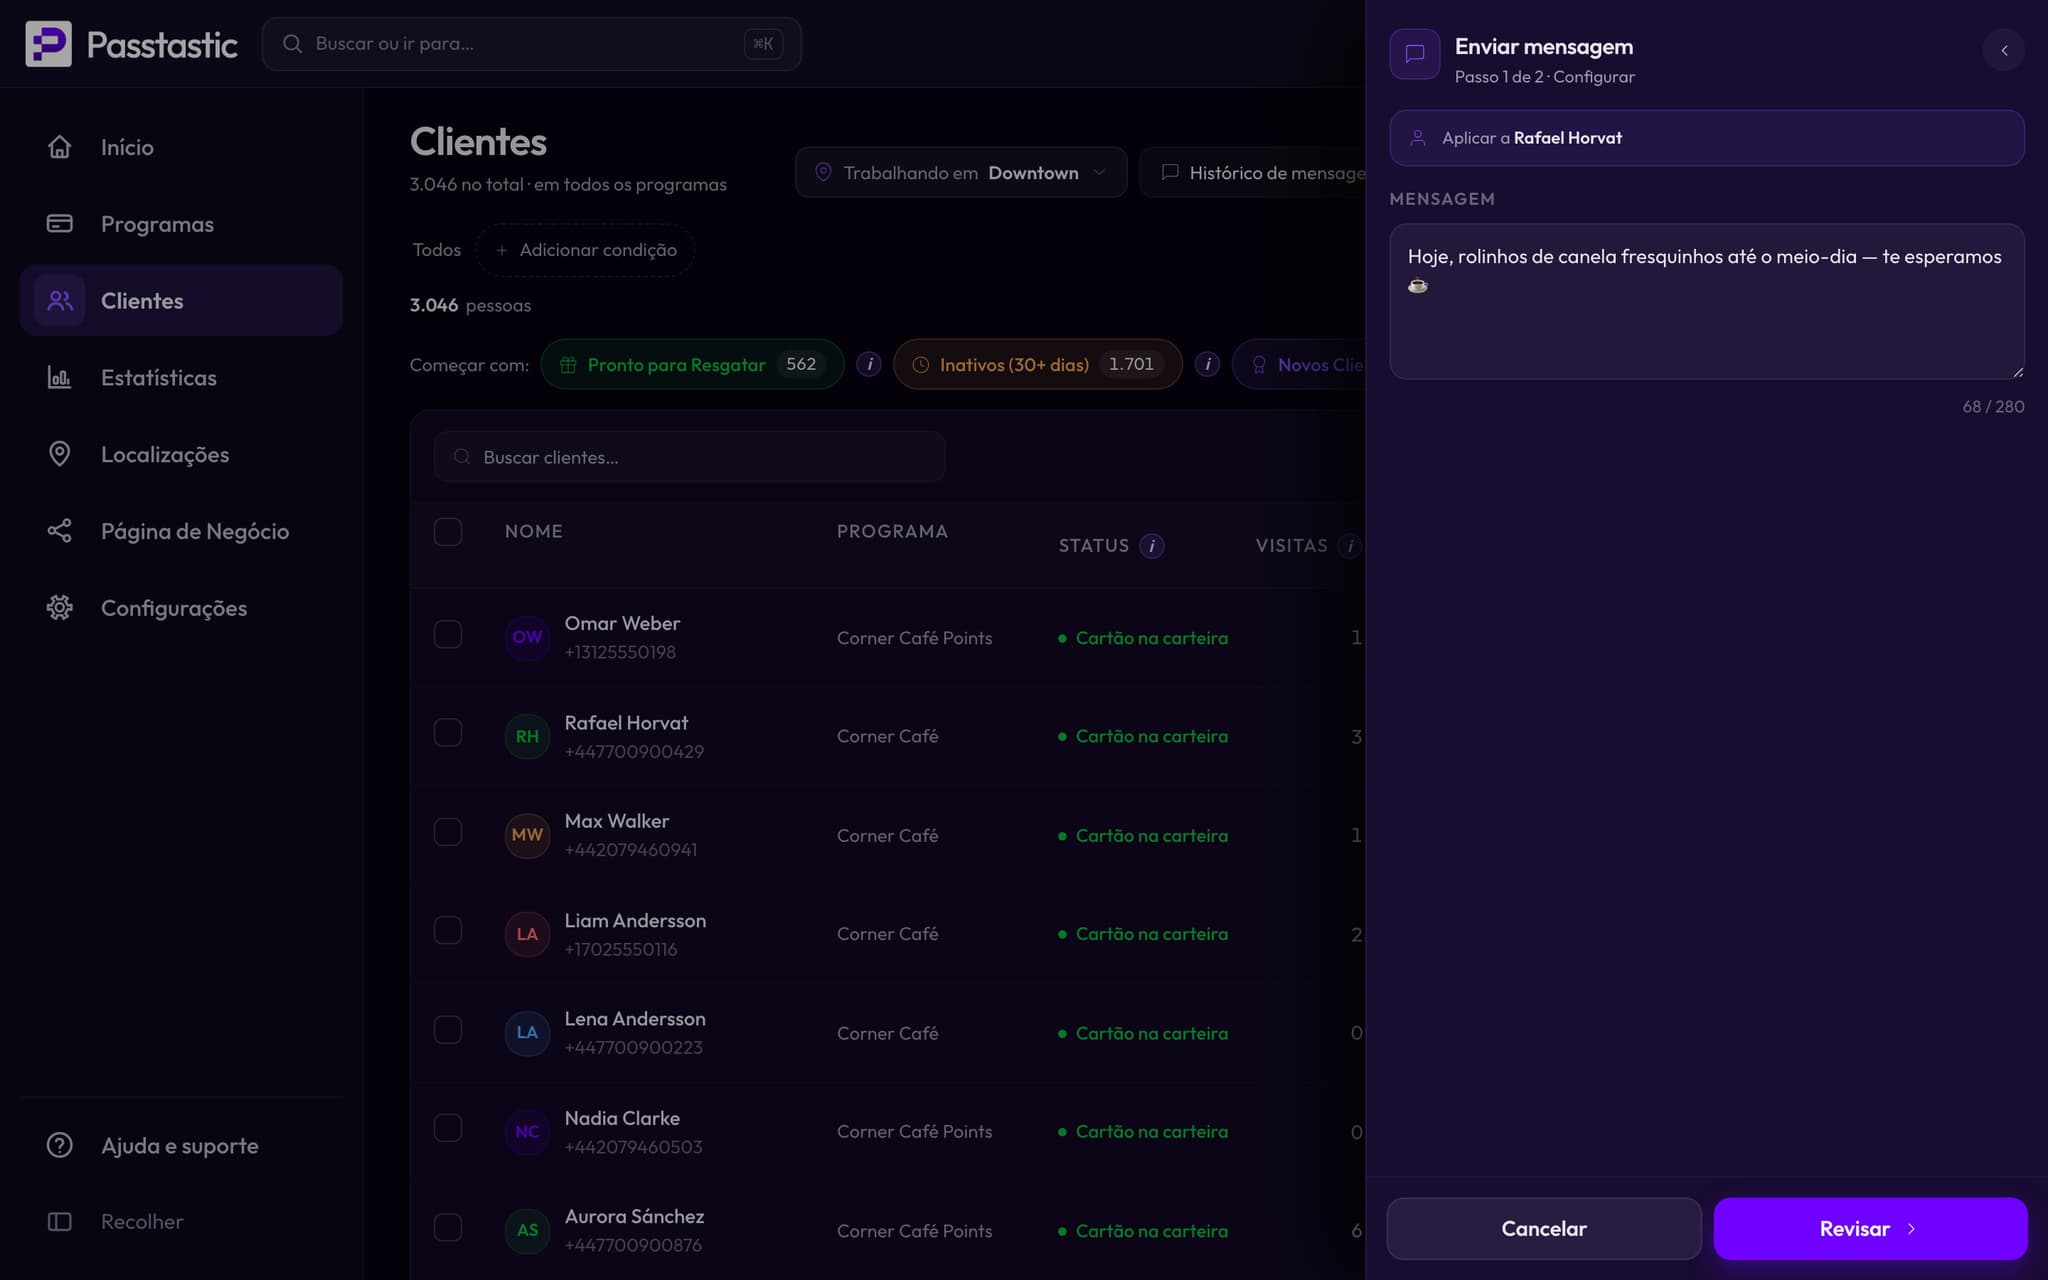2048x1280 pixels.
Task: Click the Estatísticas chart icon
Action: pos(60,377)
